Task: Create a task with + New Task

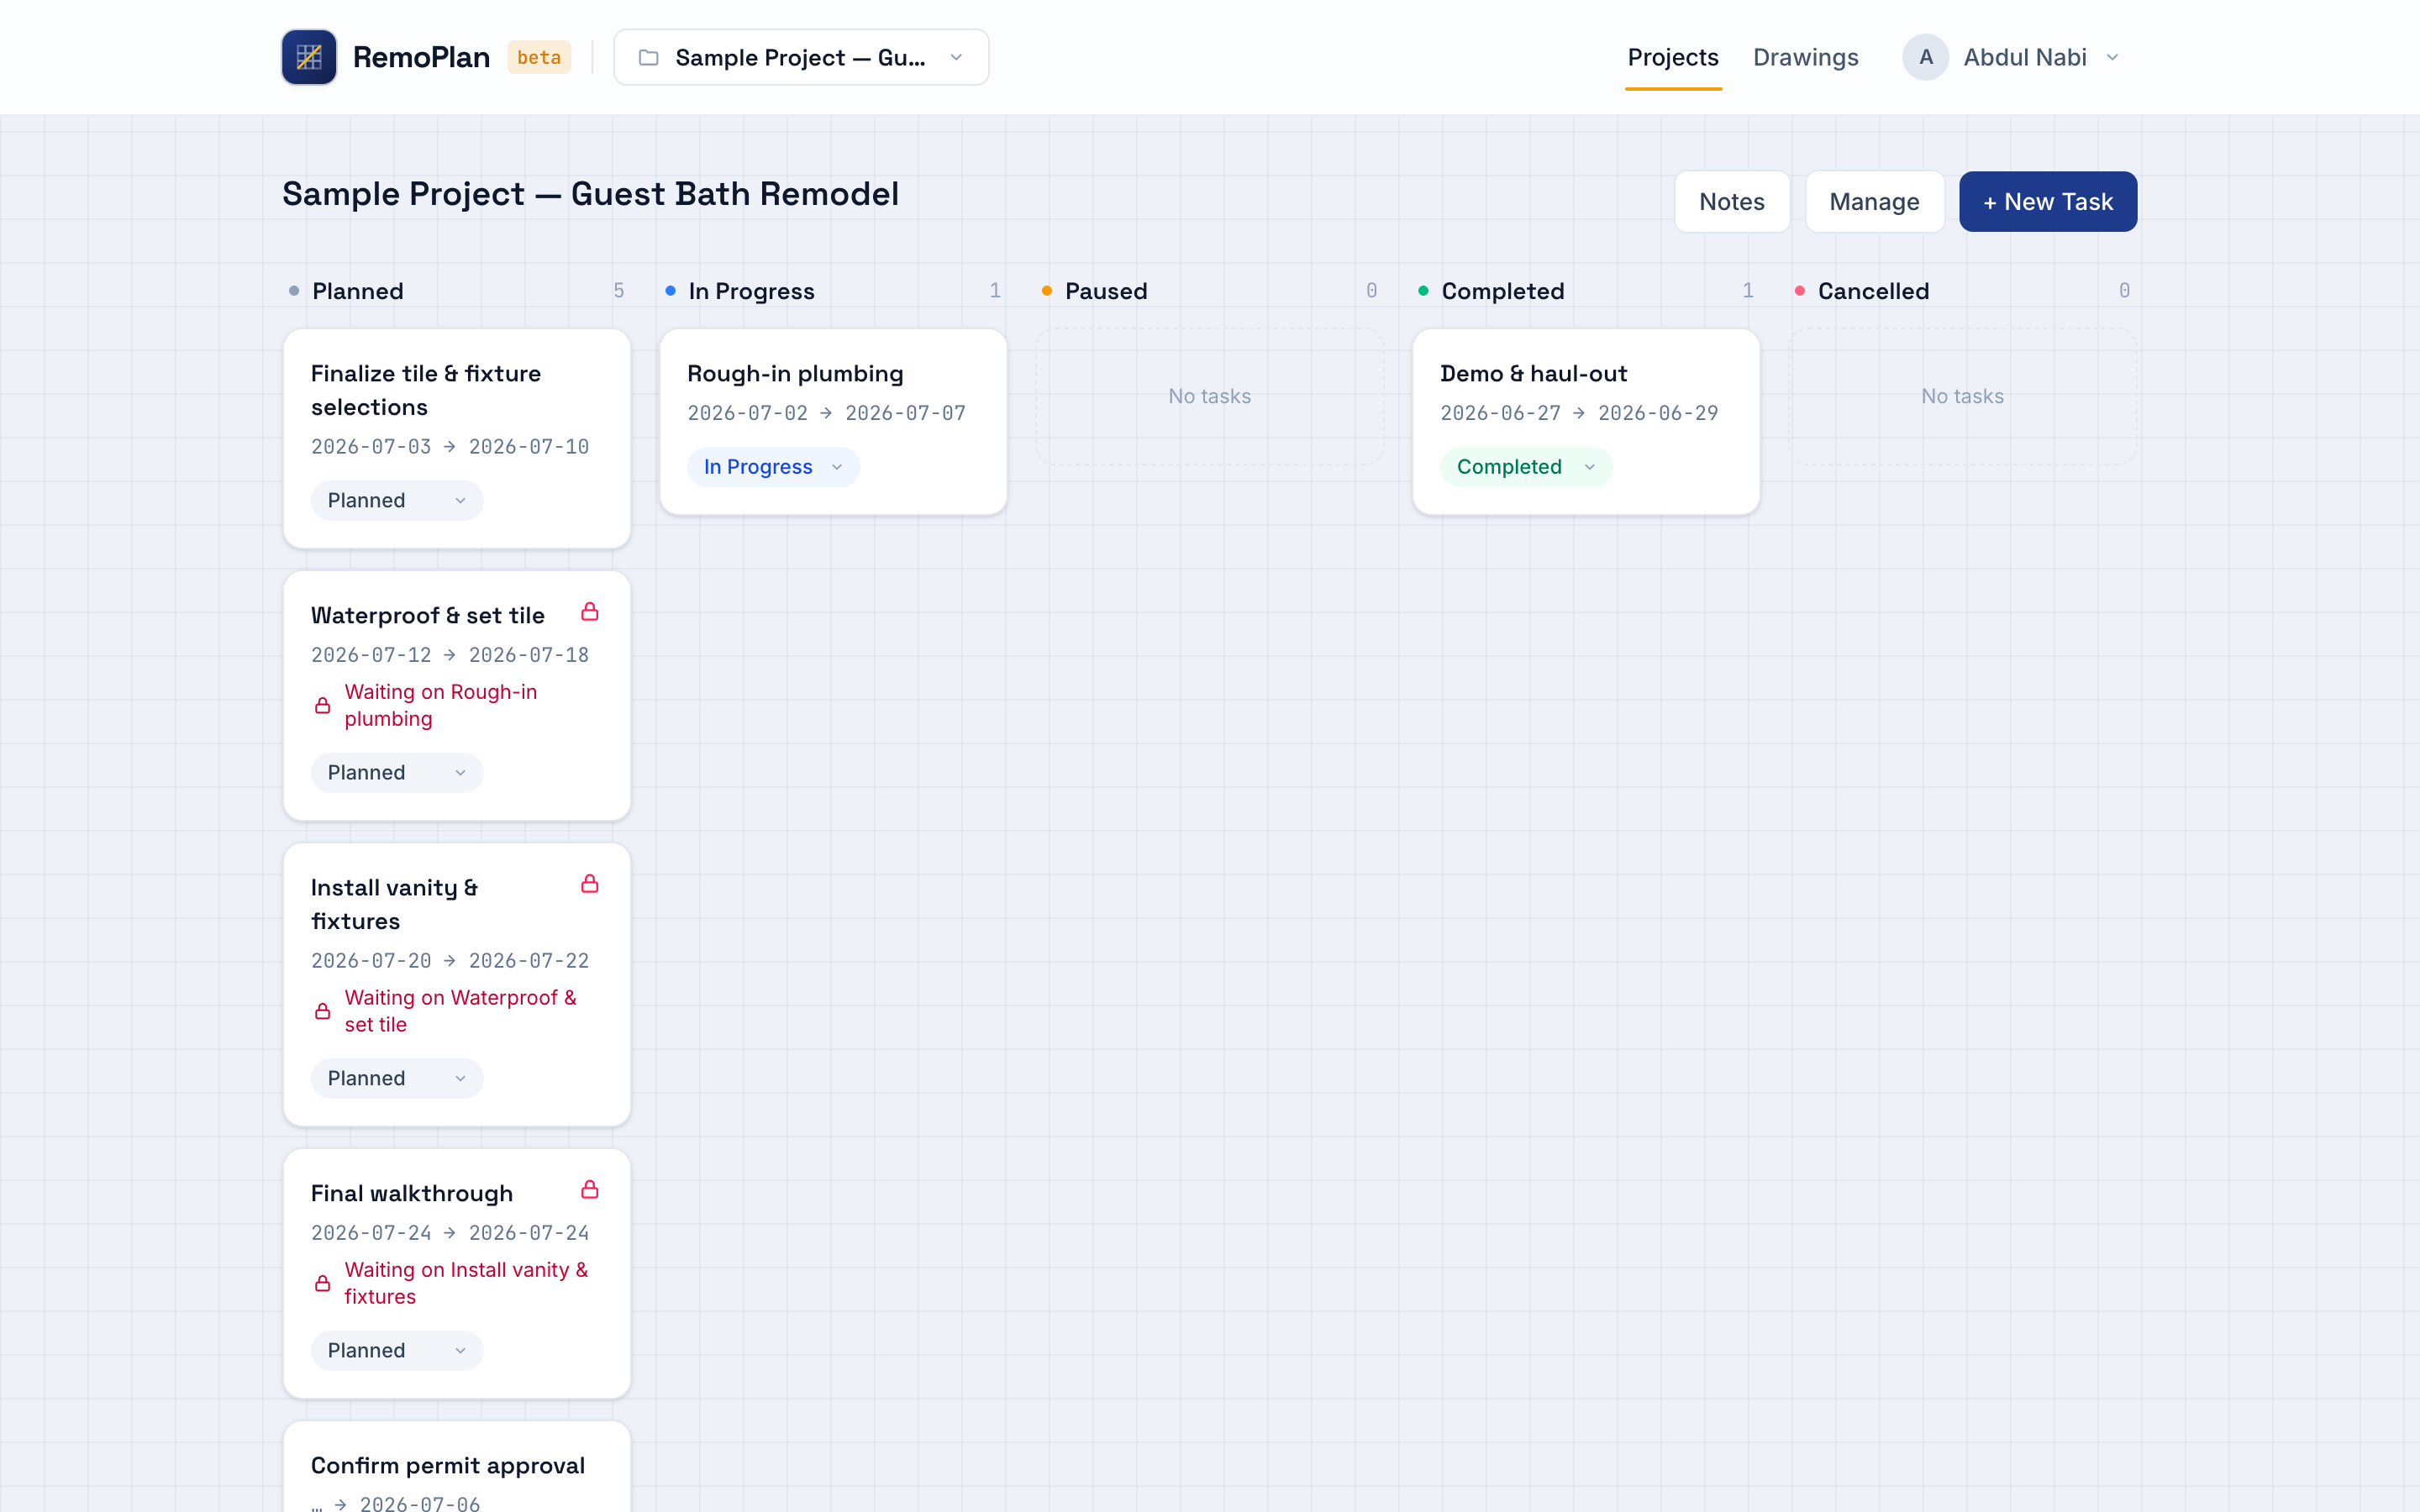Action: click(2047, 202)
